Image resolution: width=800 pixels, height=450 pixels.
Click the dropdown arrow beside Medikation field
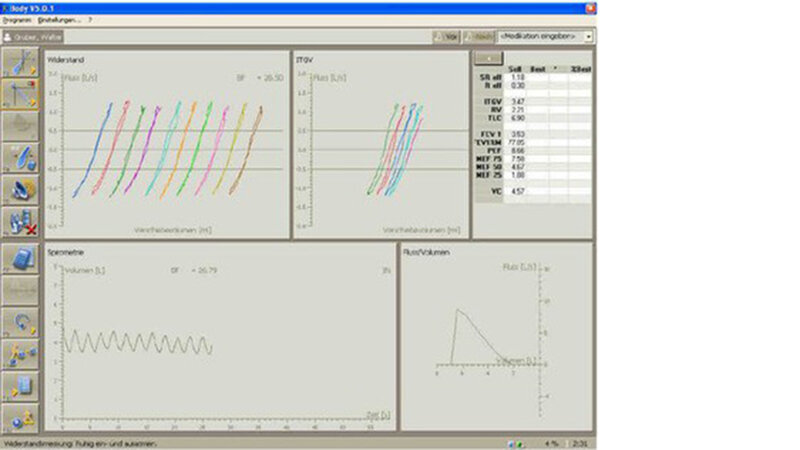point(588,36)
